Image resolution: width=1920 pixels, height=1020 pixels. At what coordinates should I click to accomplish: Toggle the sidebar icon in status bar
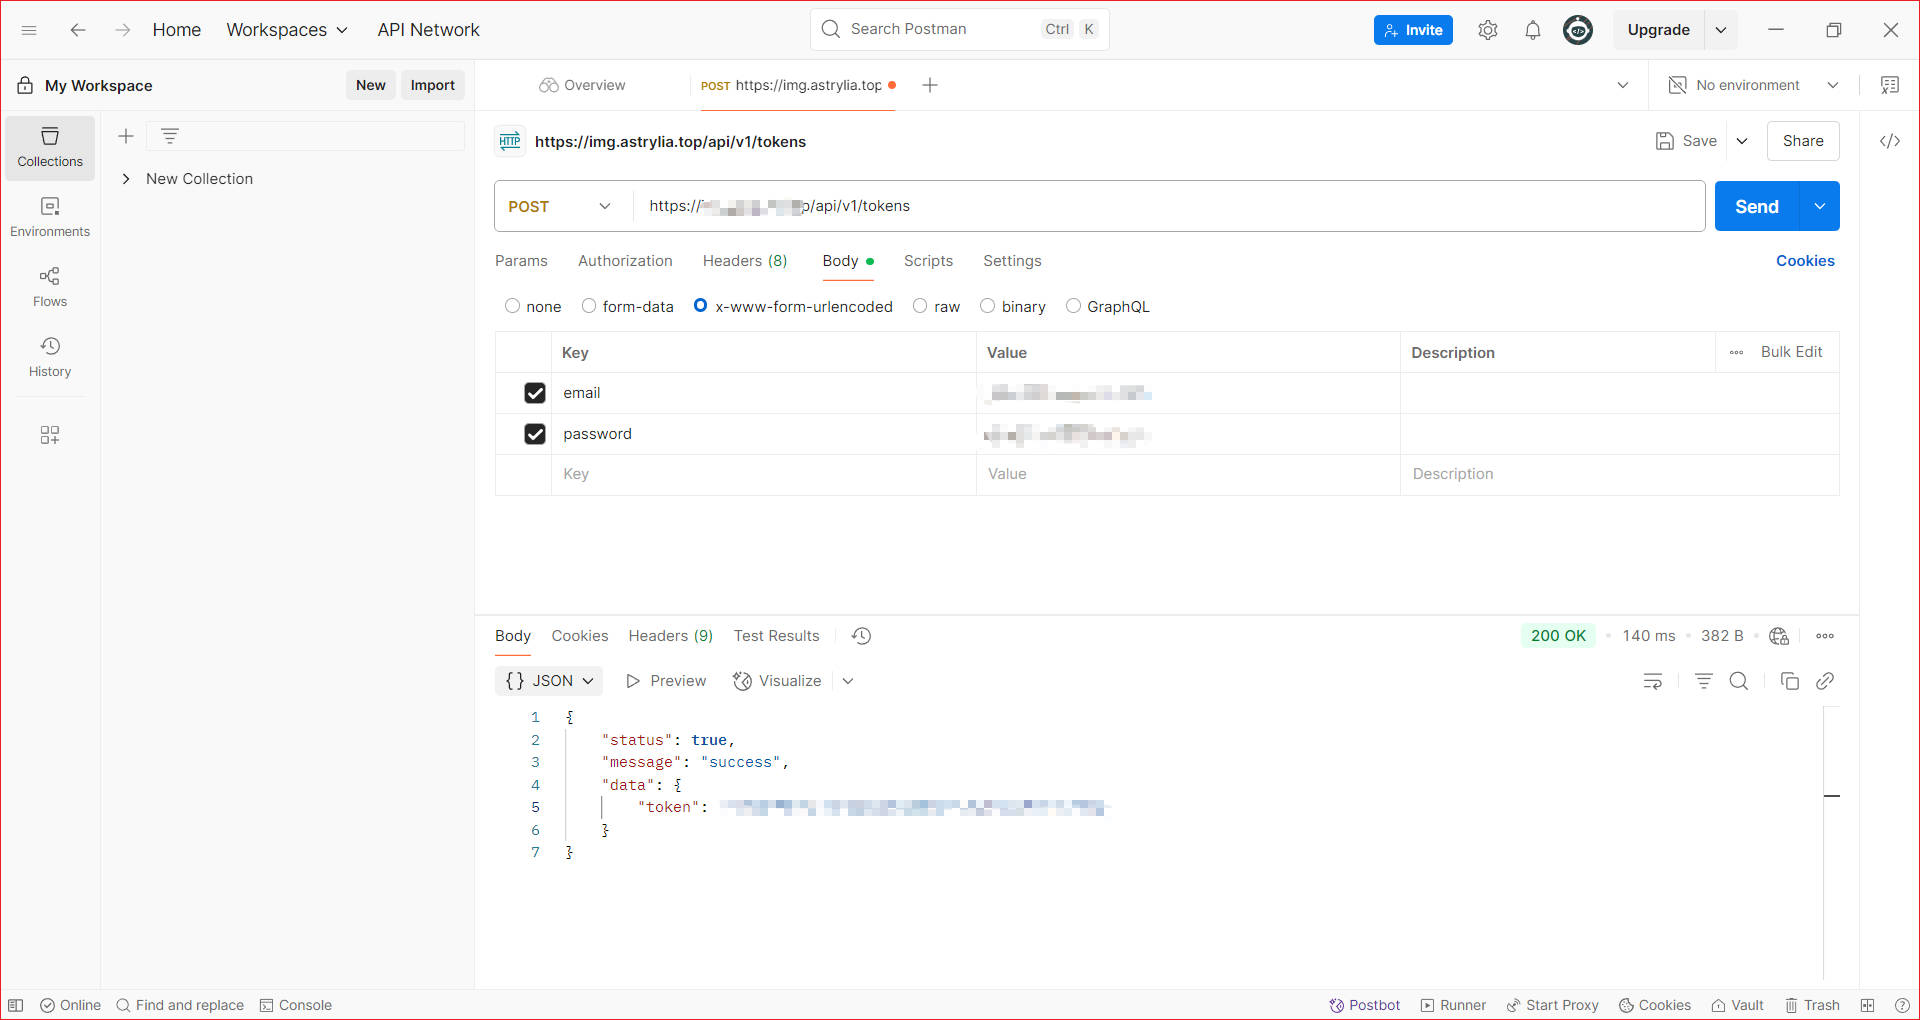coord(16,1005)
